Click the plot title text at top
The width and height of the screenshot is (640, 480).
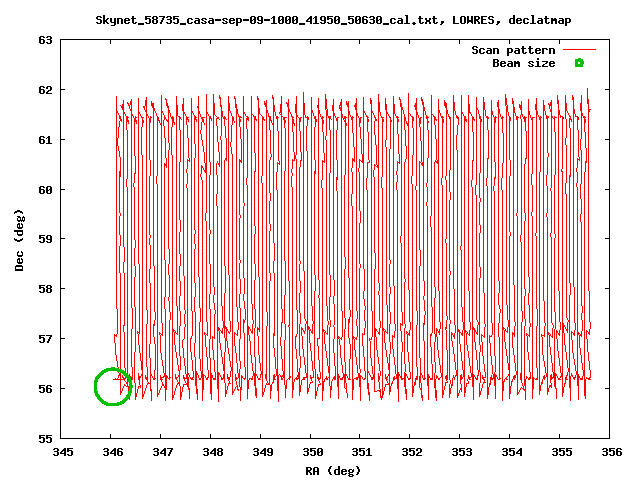point(333,20)
